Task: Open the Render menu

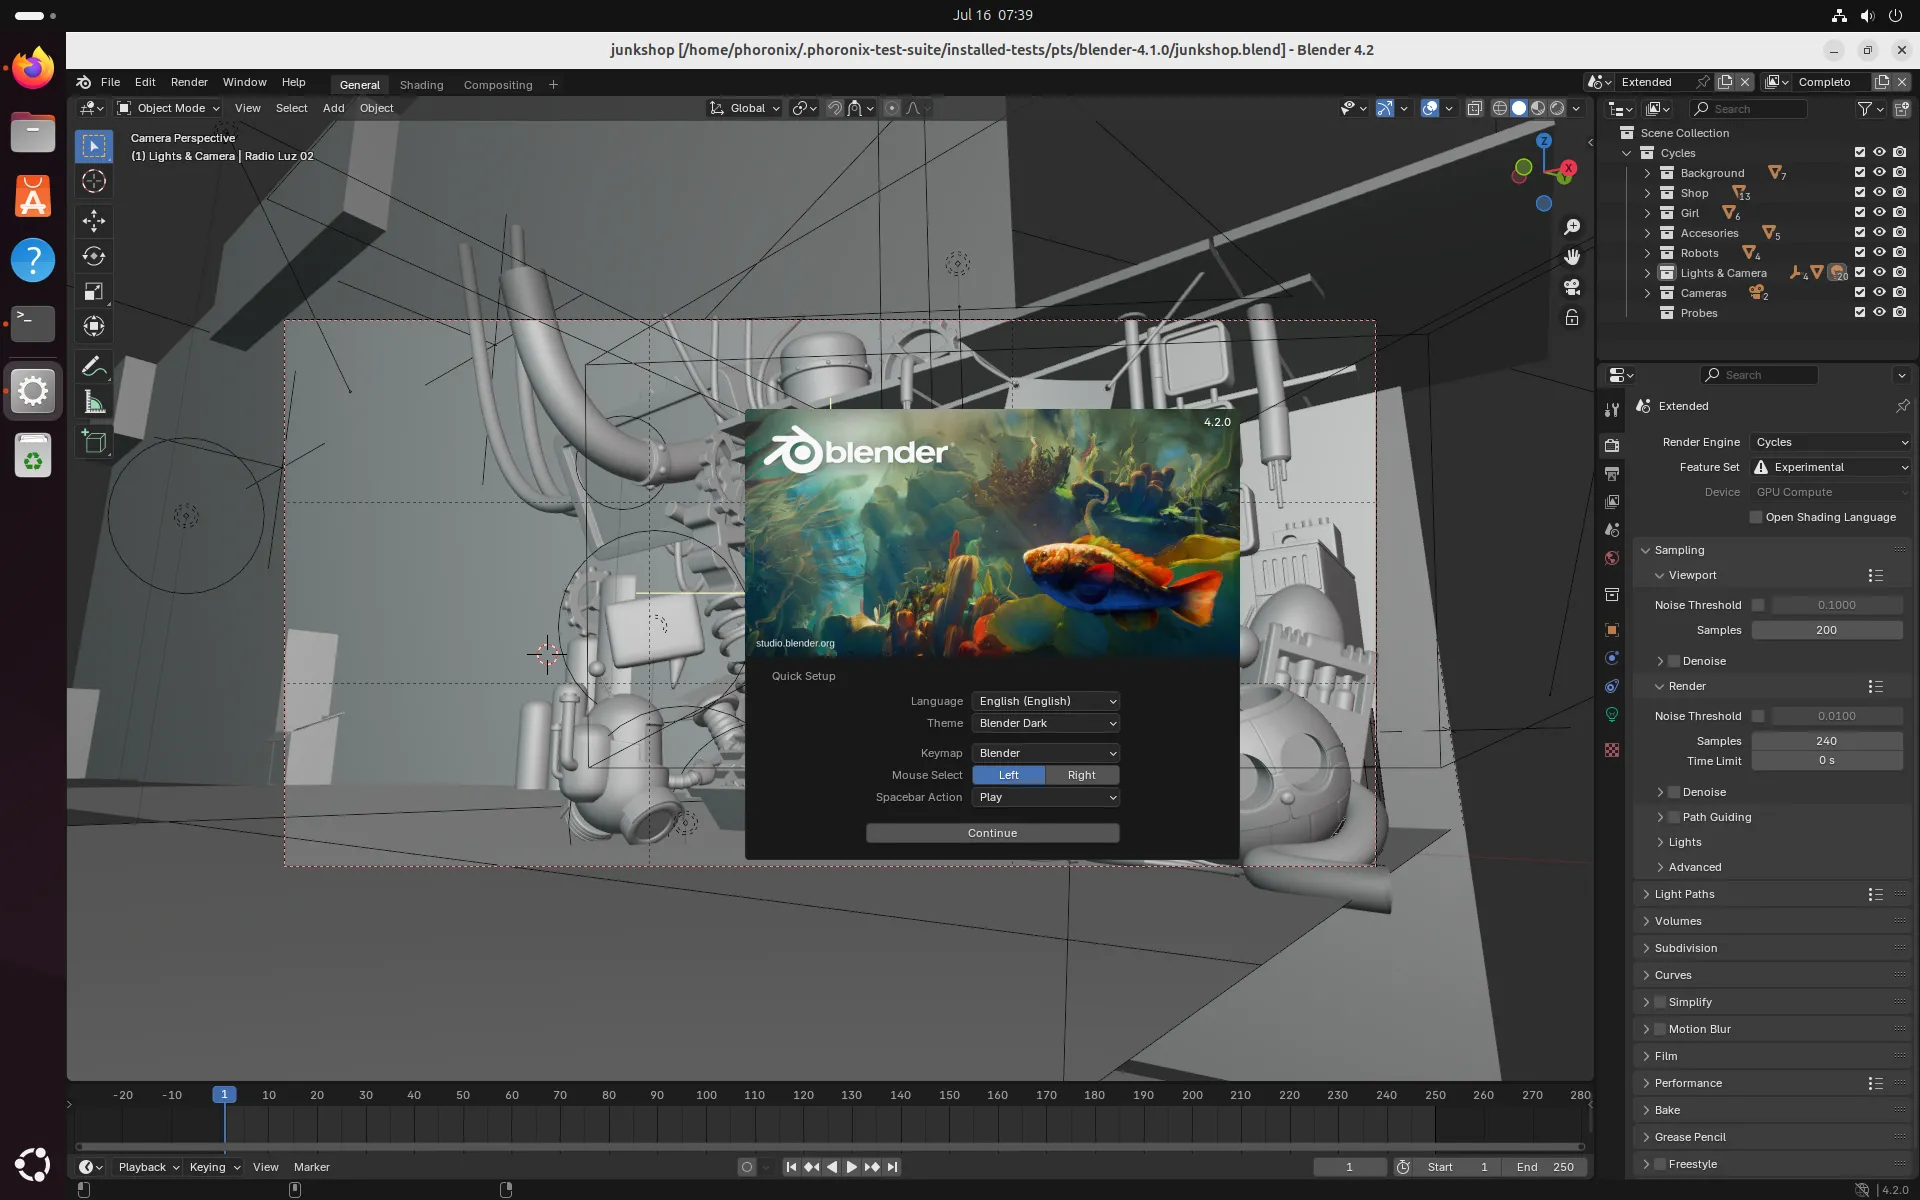Action: [x=189, y=82]
